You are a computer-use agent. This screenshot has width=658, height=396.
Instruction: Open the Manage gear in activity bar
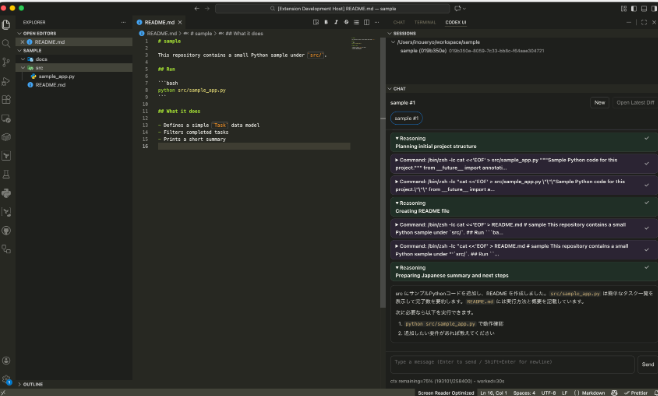point(6,379)
